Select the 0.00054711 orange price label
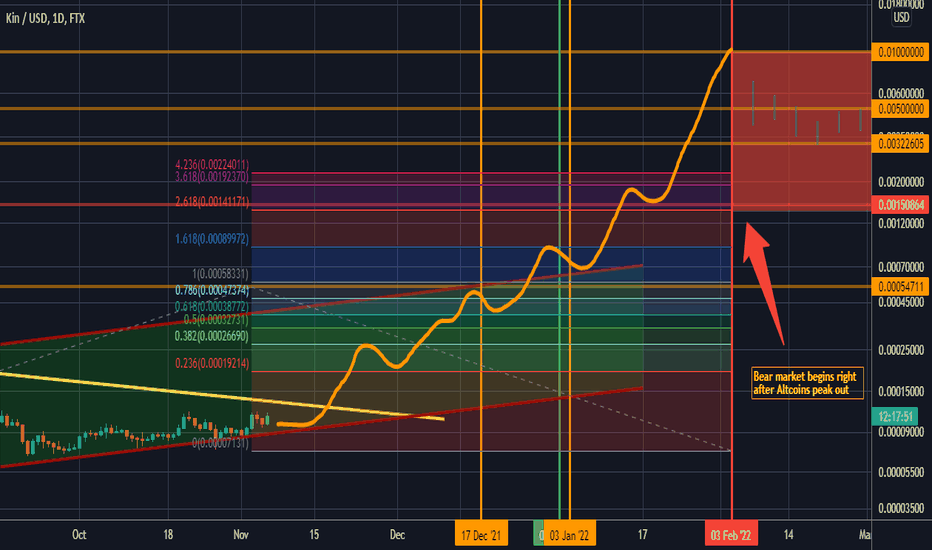The image size is (932, 550). pyautogui.click(x=900, y=287)
